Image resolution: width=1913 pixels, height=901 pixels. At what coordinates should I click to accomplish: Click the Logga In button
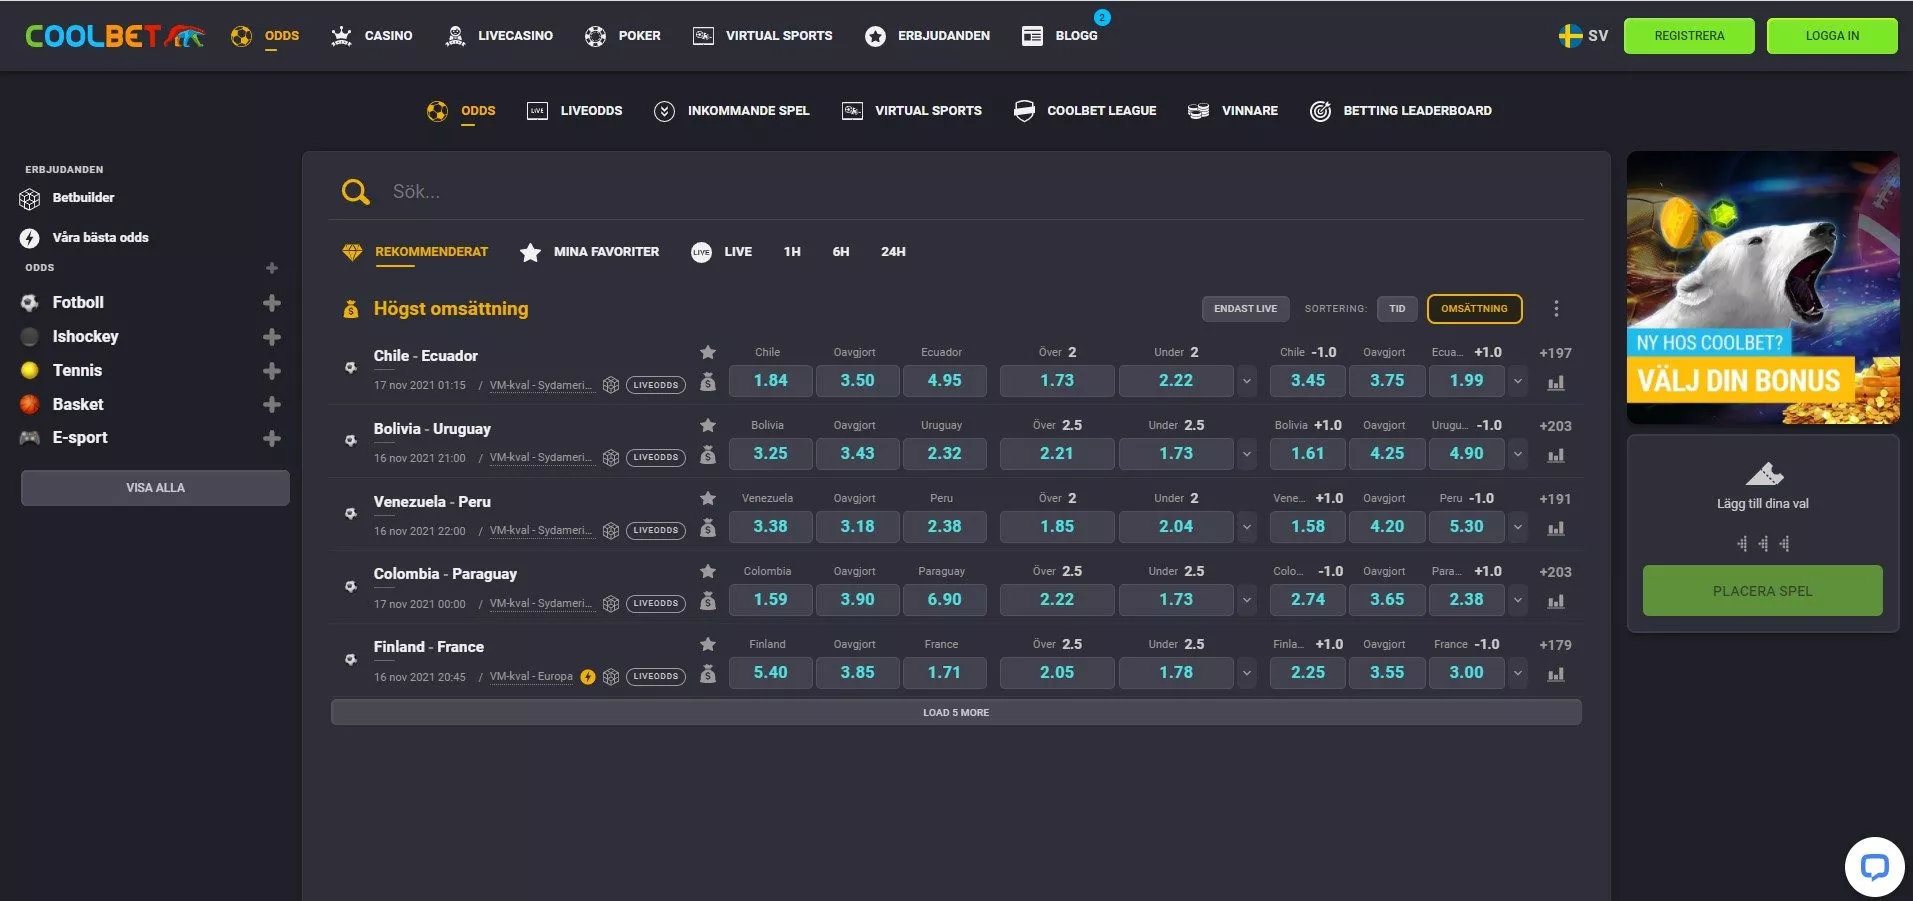pyautogui.click(x=1832, y=36)
